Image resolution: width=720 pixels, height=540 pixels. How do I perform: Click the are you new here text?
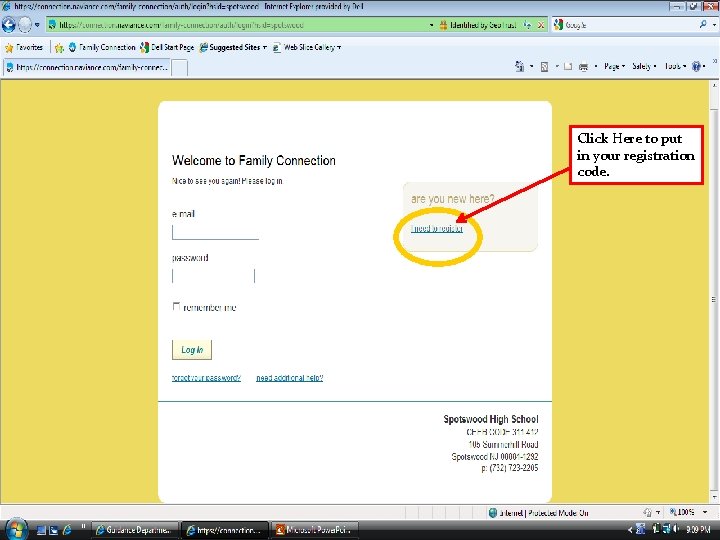[x=452, y=199]
